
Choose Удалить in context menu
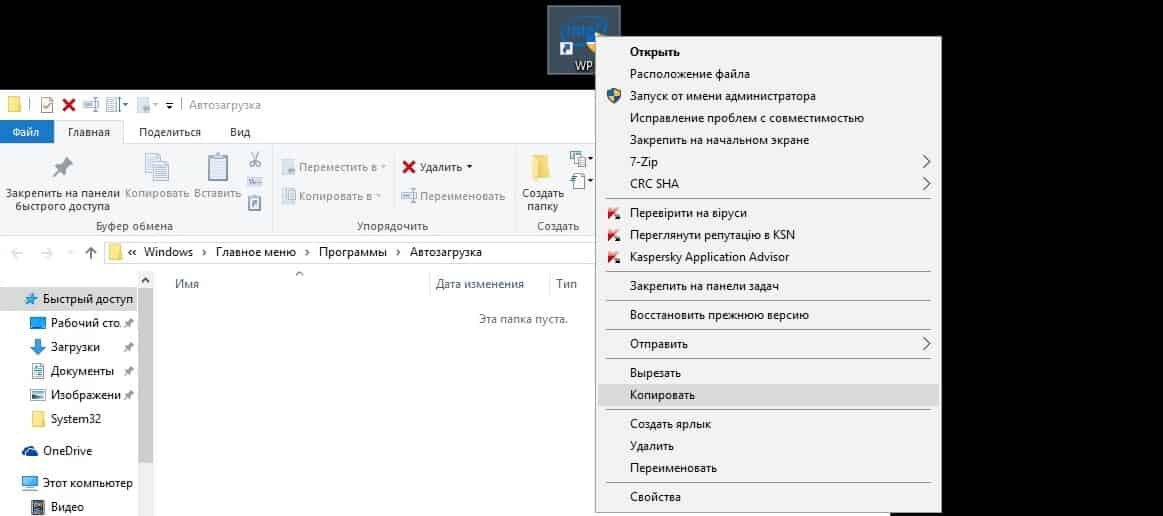pos(768,446)
